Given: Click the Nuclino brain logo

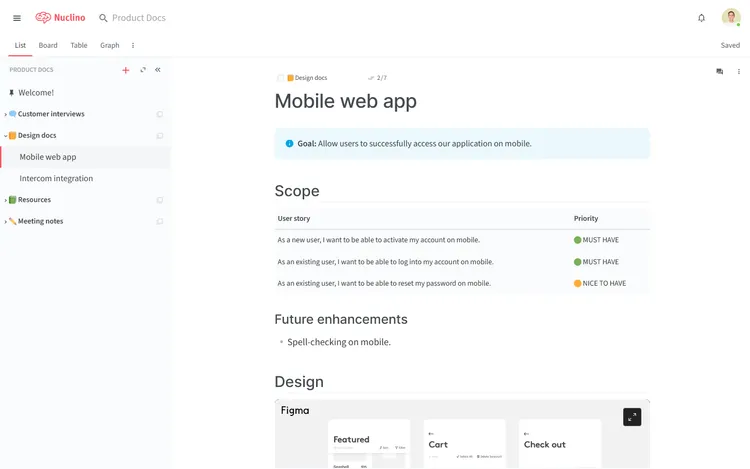Looking at the screenshot, I should click(x=43, y=18).
